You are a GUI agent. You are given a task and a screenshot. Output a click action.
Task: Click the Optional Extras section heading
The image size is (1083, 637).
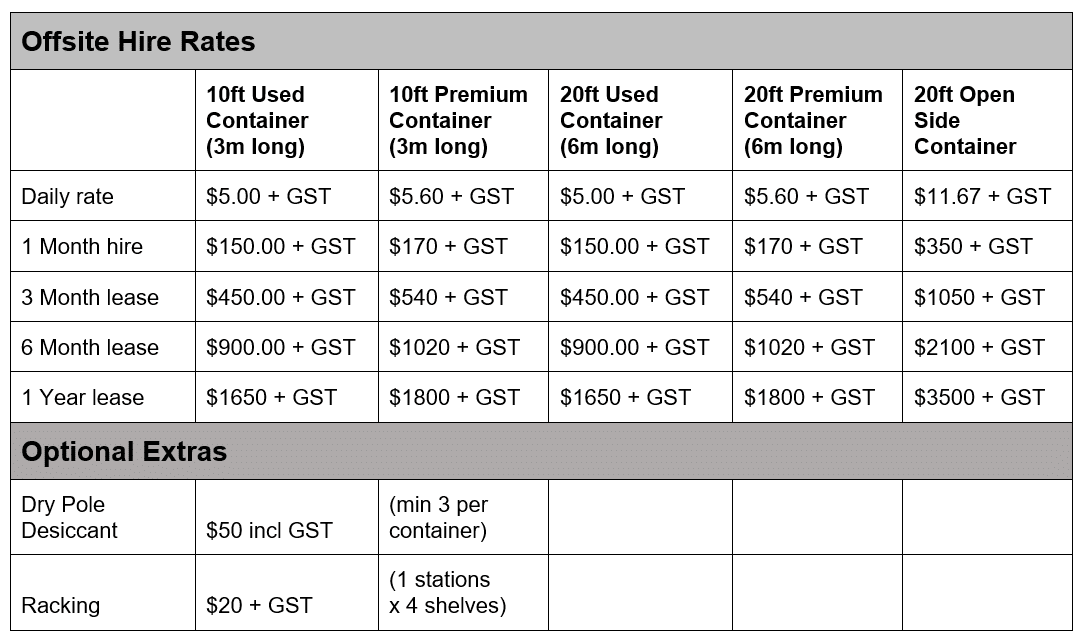pyautogui.click(x=124, y=452)
